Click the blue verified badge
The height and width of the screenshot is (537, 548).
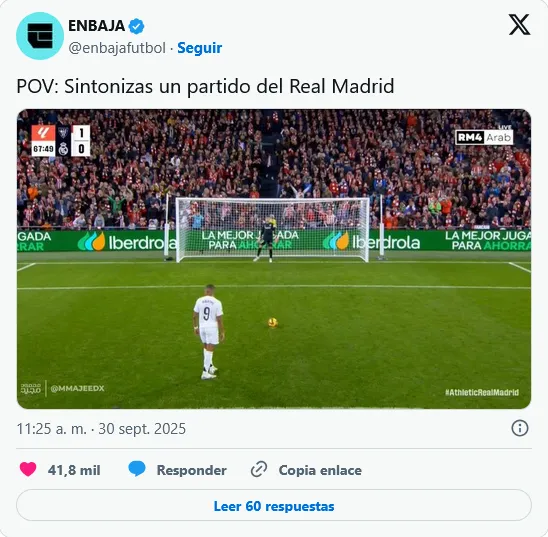(x=137, y=26)
